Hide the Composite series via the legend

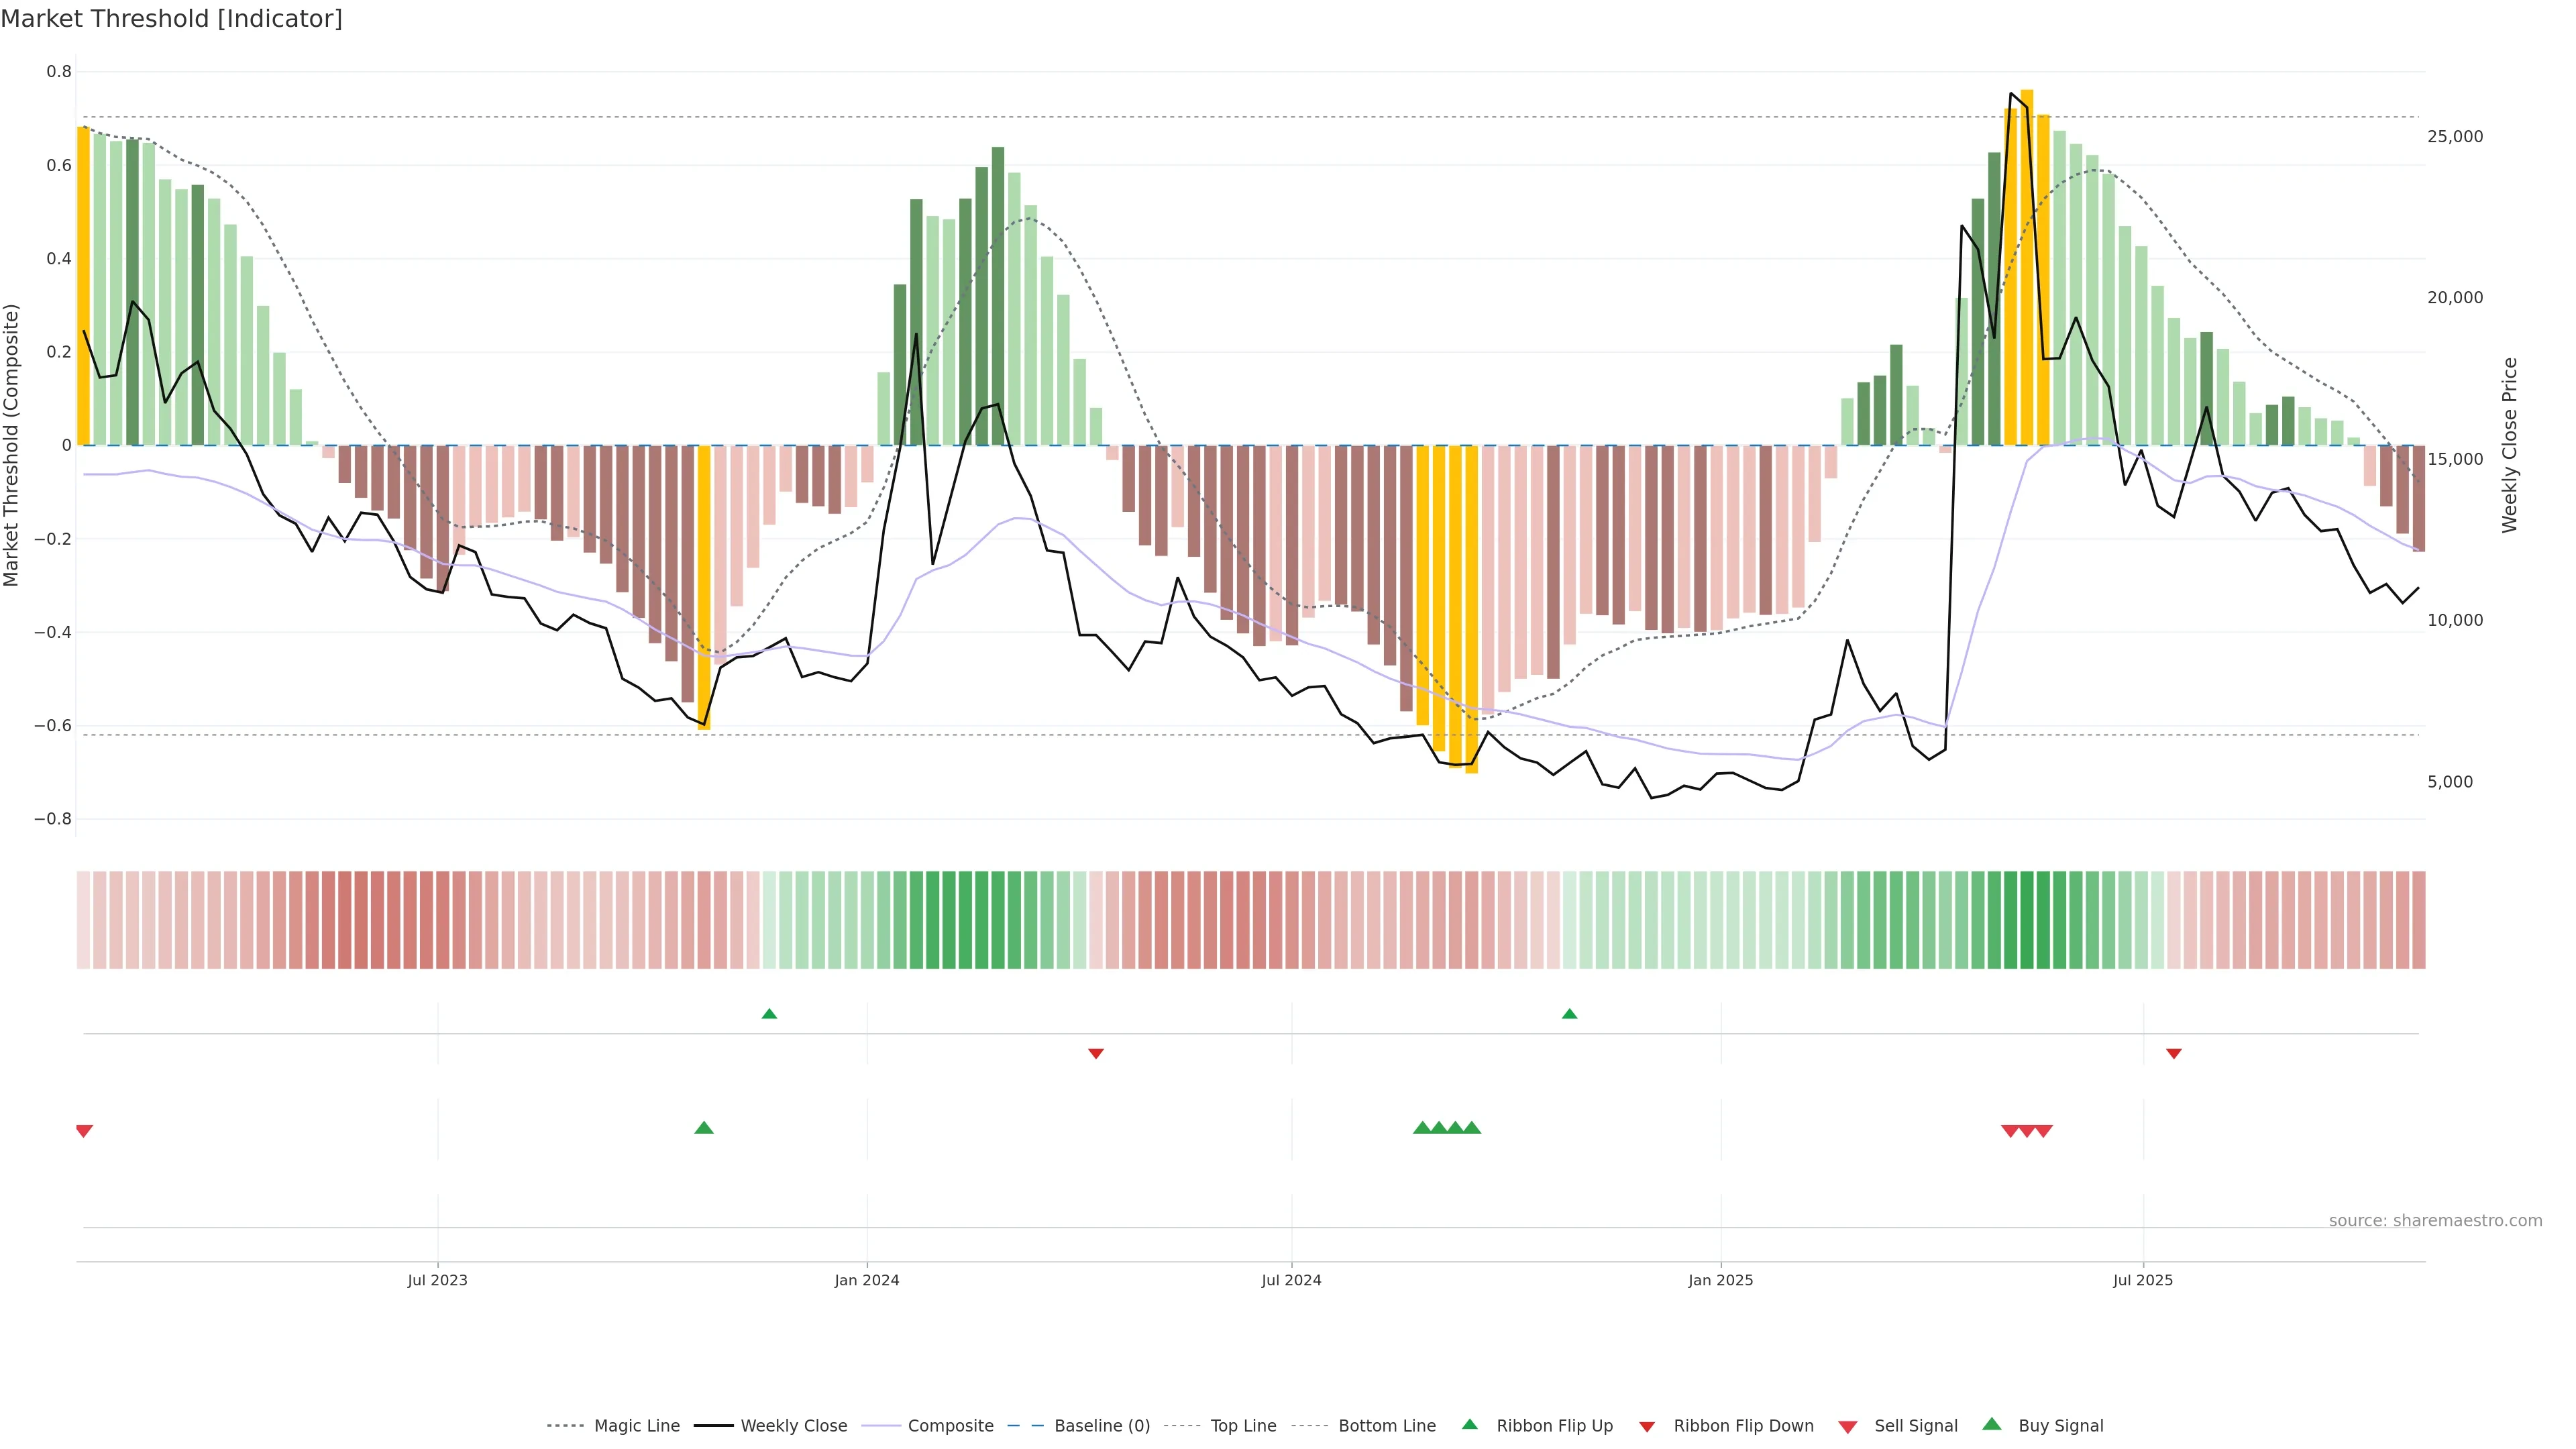pos(950,1426)
